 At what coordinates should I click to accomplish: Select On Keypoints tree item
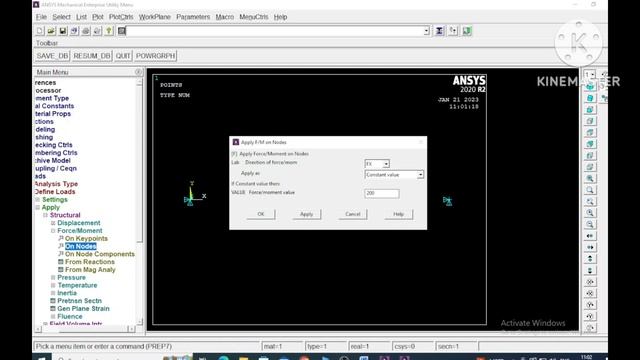click(86, 238)
